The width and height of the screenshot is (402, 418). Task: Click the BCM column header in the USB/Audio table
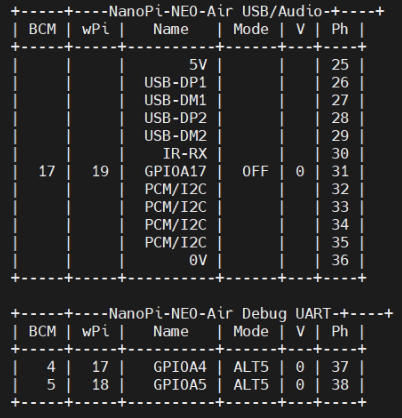tap(42, 29)
